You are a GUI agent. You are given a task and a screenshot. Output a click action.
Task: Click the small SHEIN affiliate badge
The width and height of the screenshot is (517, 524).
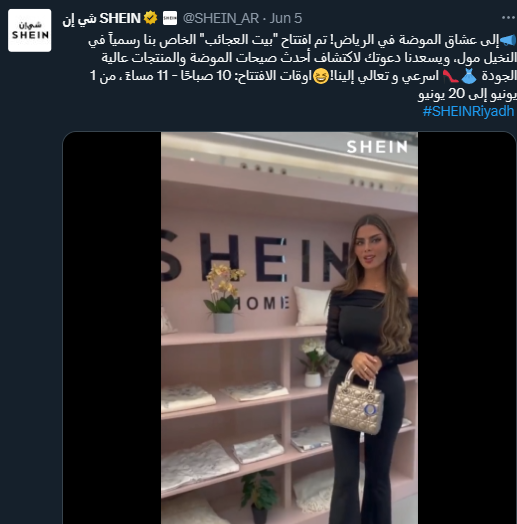point(170,18)
